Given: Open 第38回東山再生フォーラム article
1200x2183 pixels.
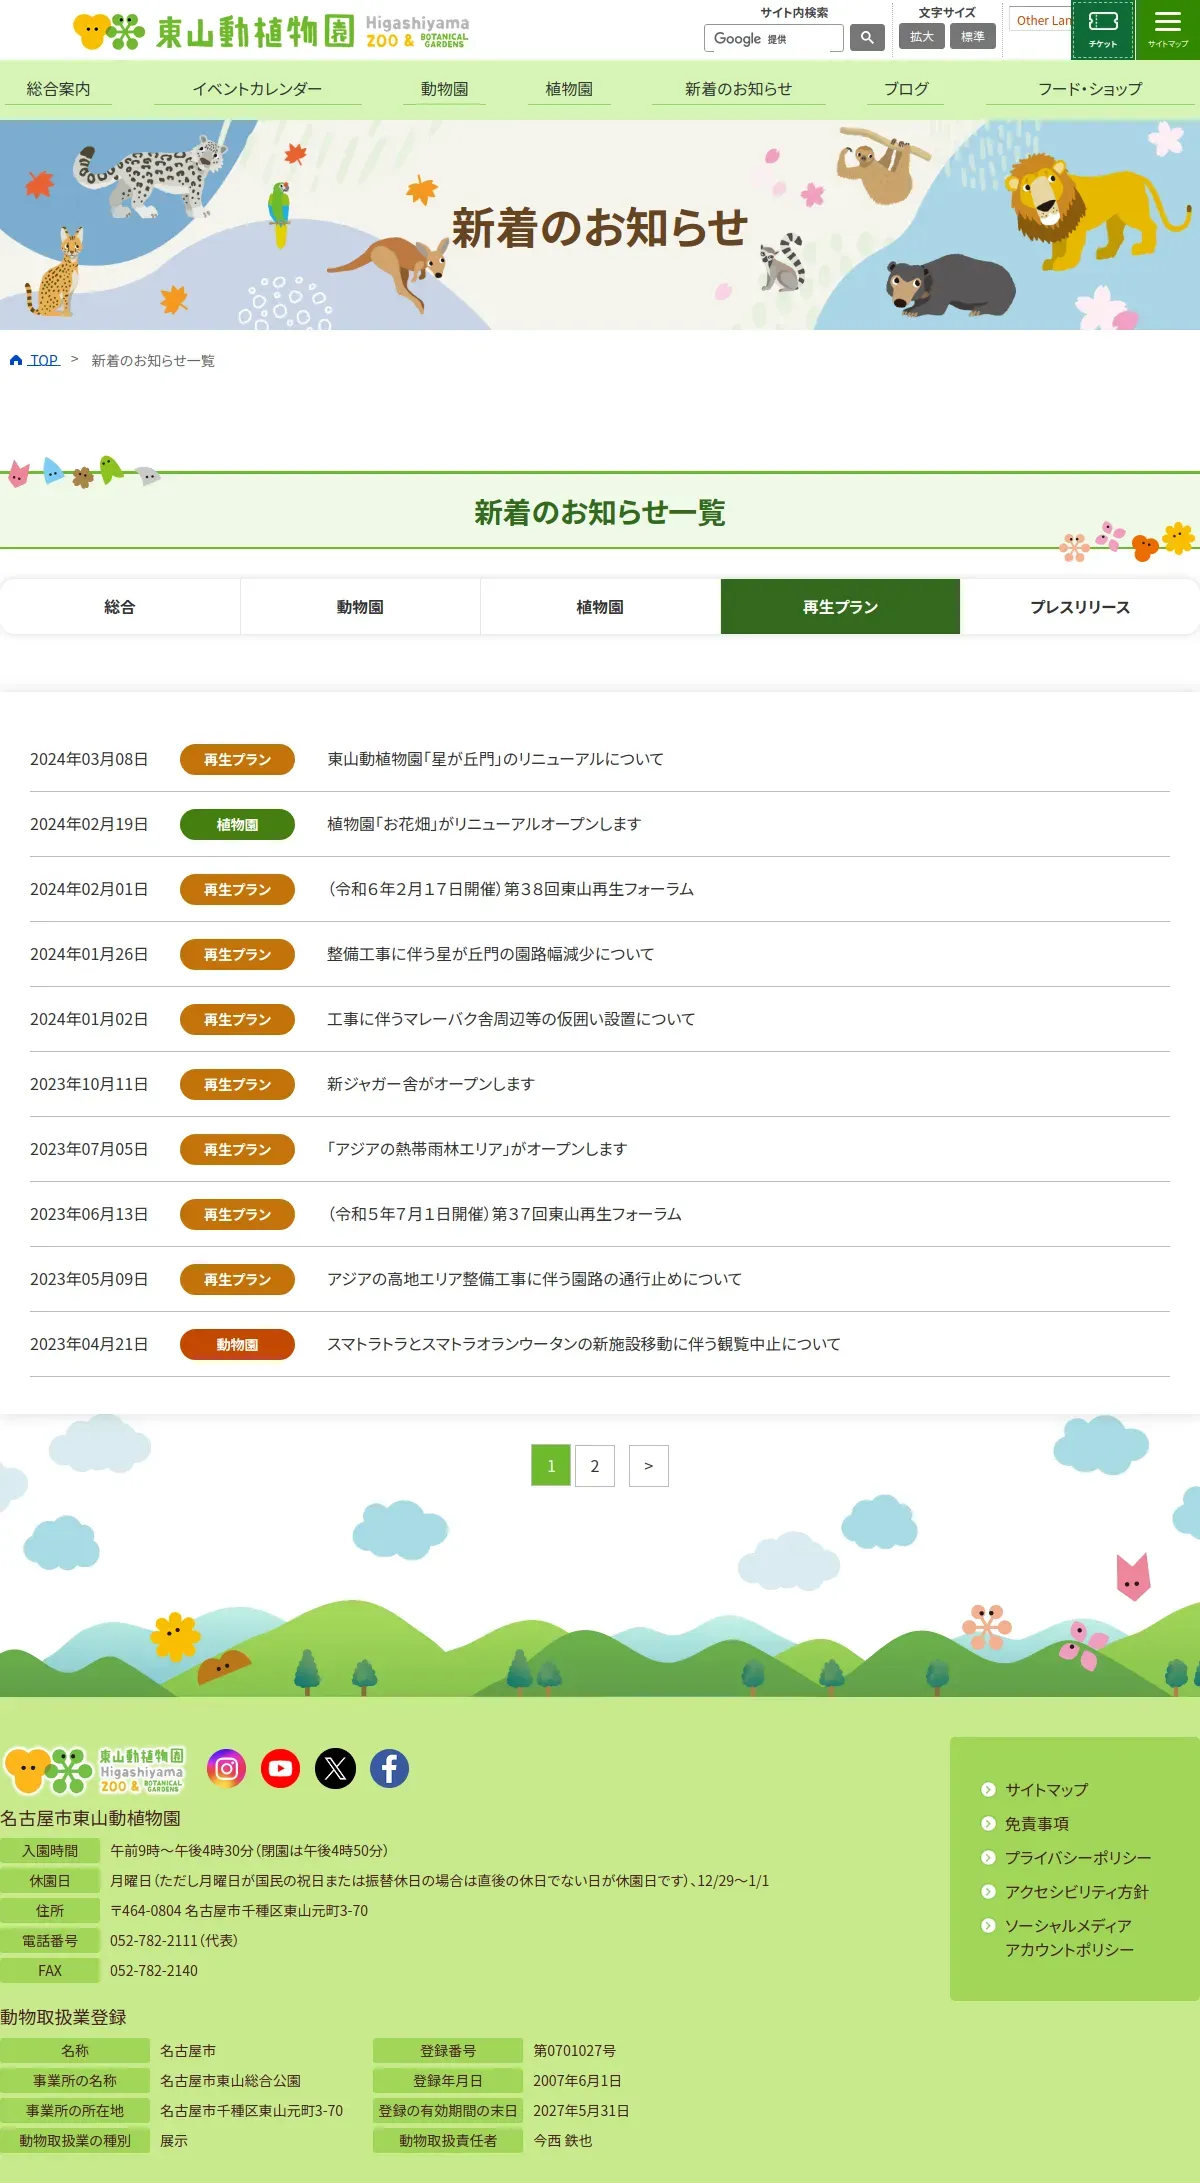Looking at the screenshot, I should 510,889.
